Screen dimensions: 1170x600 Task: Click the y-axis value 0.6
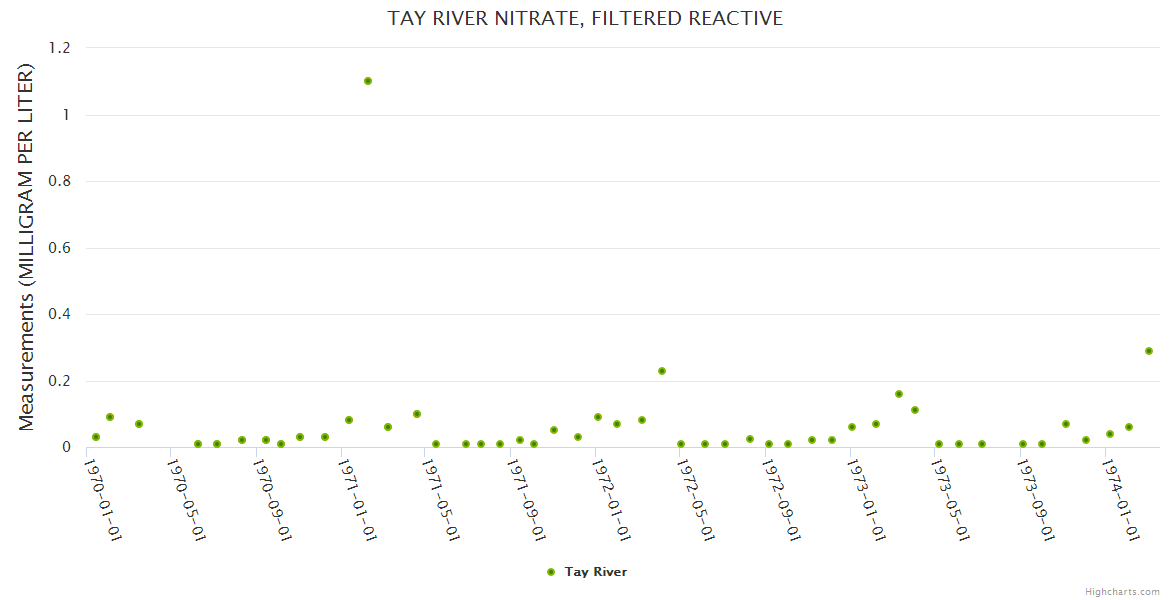(x=60, y=248)
